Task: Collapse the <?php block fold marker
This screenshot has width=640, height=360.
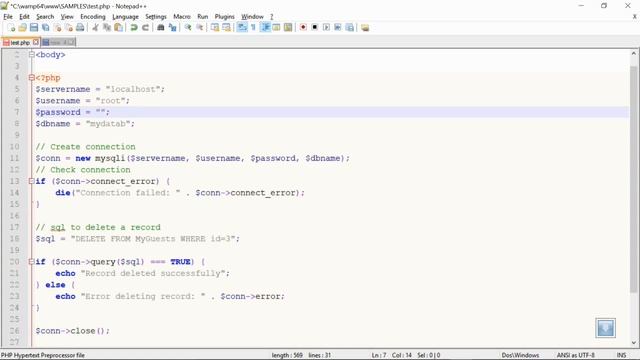Action: (x=31, y=78)
